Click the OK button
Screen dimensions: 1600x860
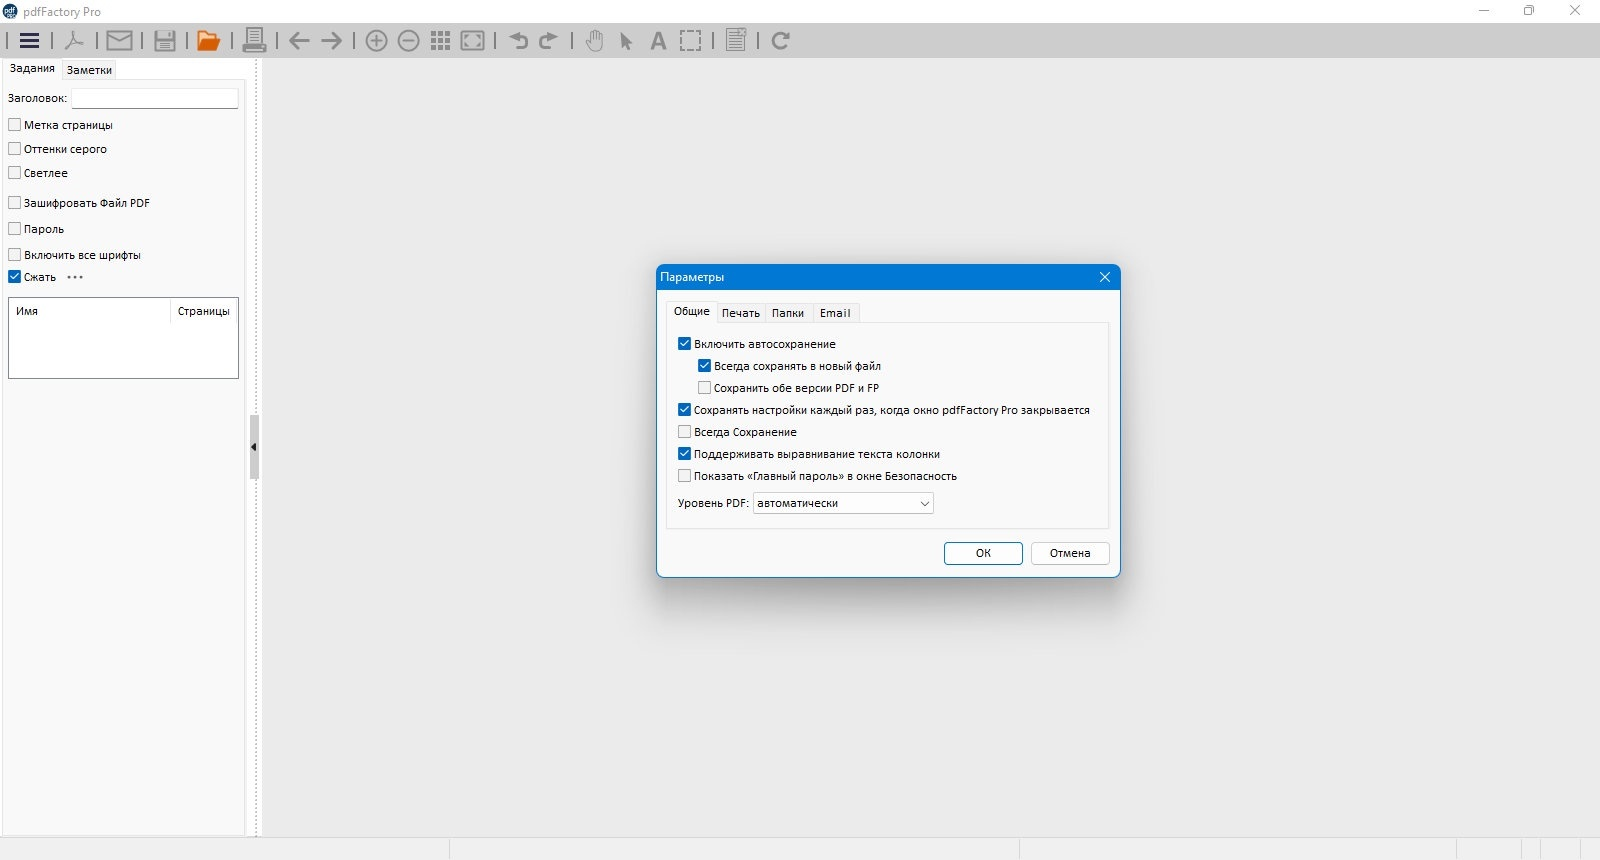[983, 553]
